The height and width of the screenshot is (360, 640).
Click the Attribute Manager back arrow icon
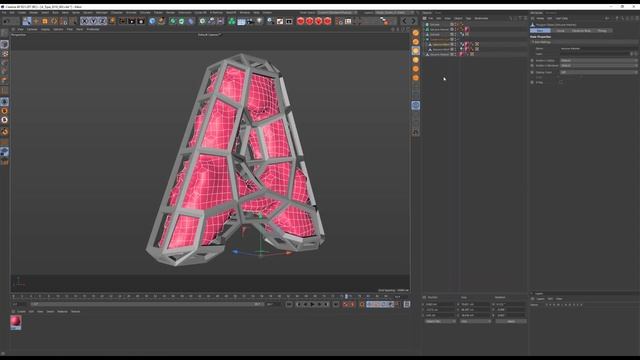(607, 18)
